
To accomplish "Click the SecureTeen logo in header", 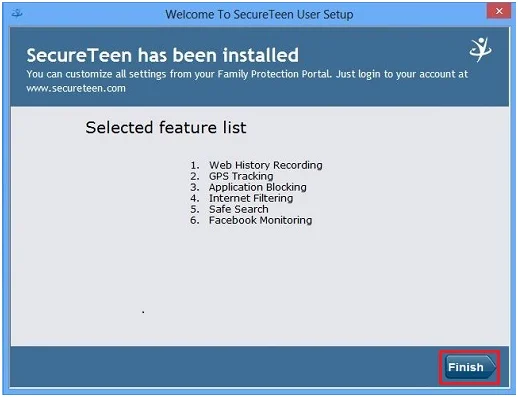I will [481, 50].
